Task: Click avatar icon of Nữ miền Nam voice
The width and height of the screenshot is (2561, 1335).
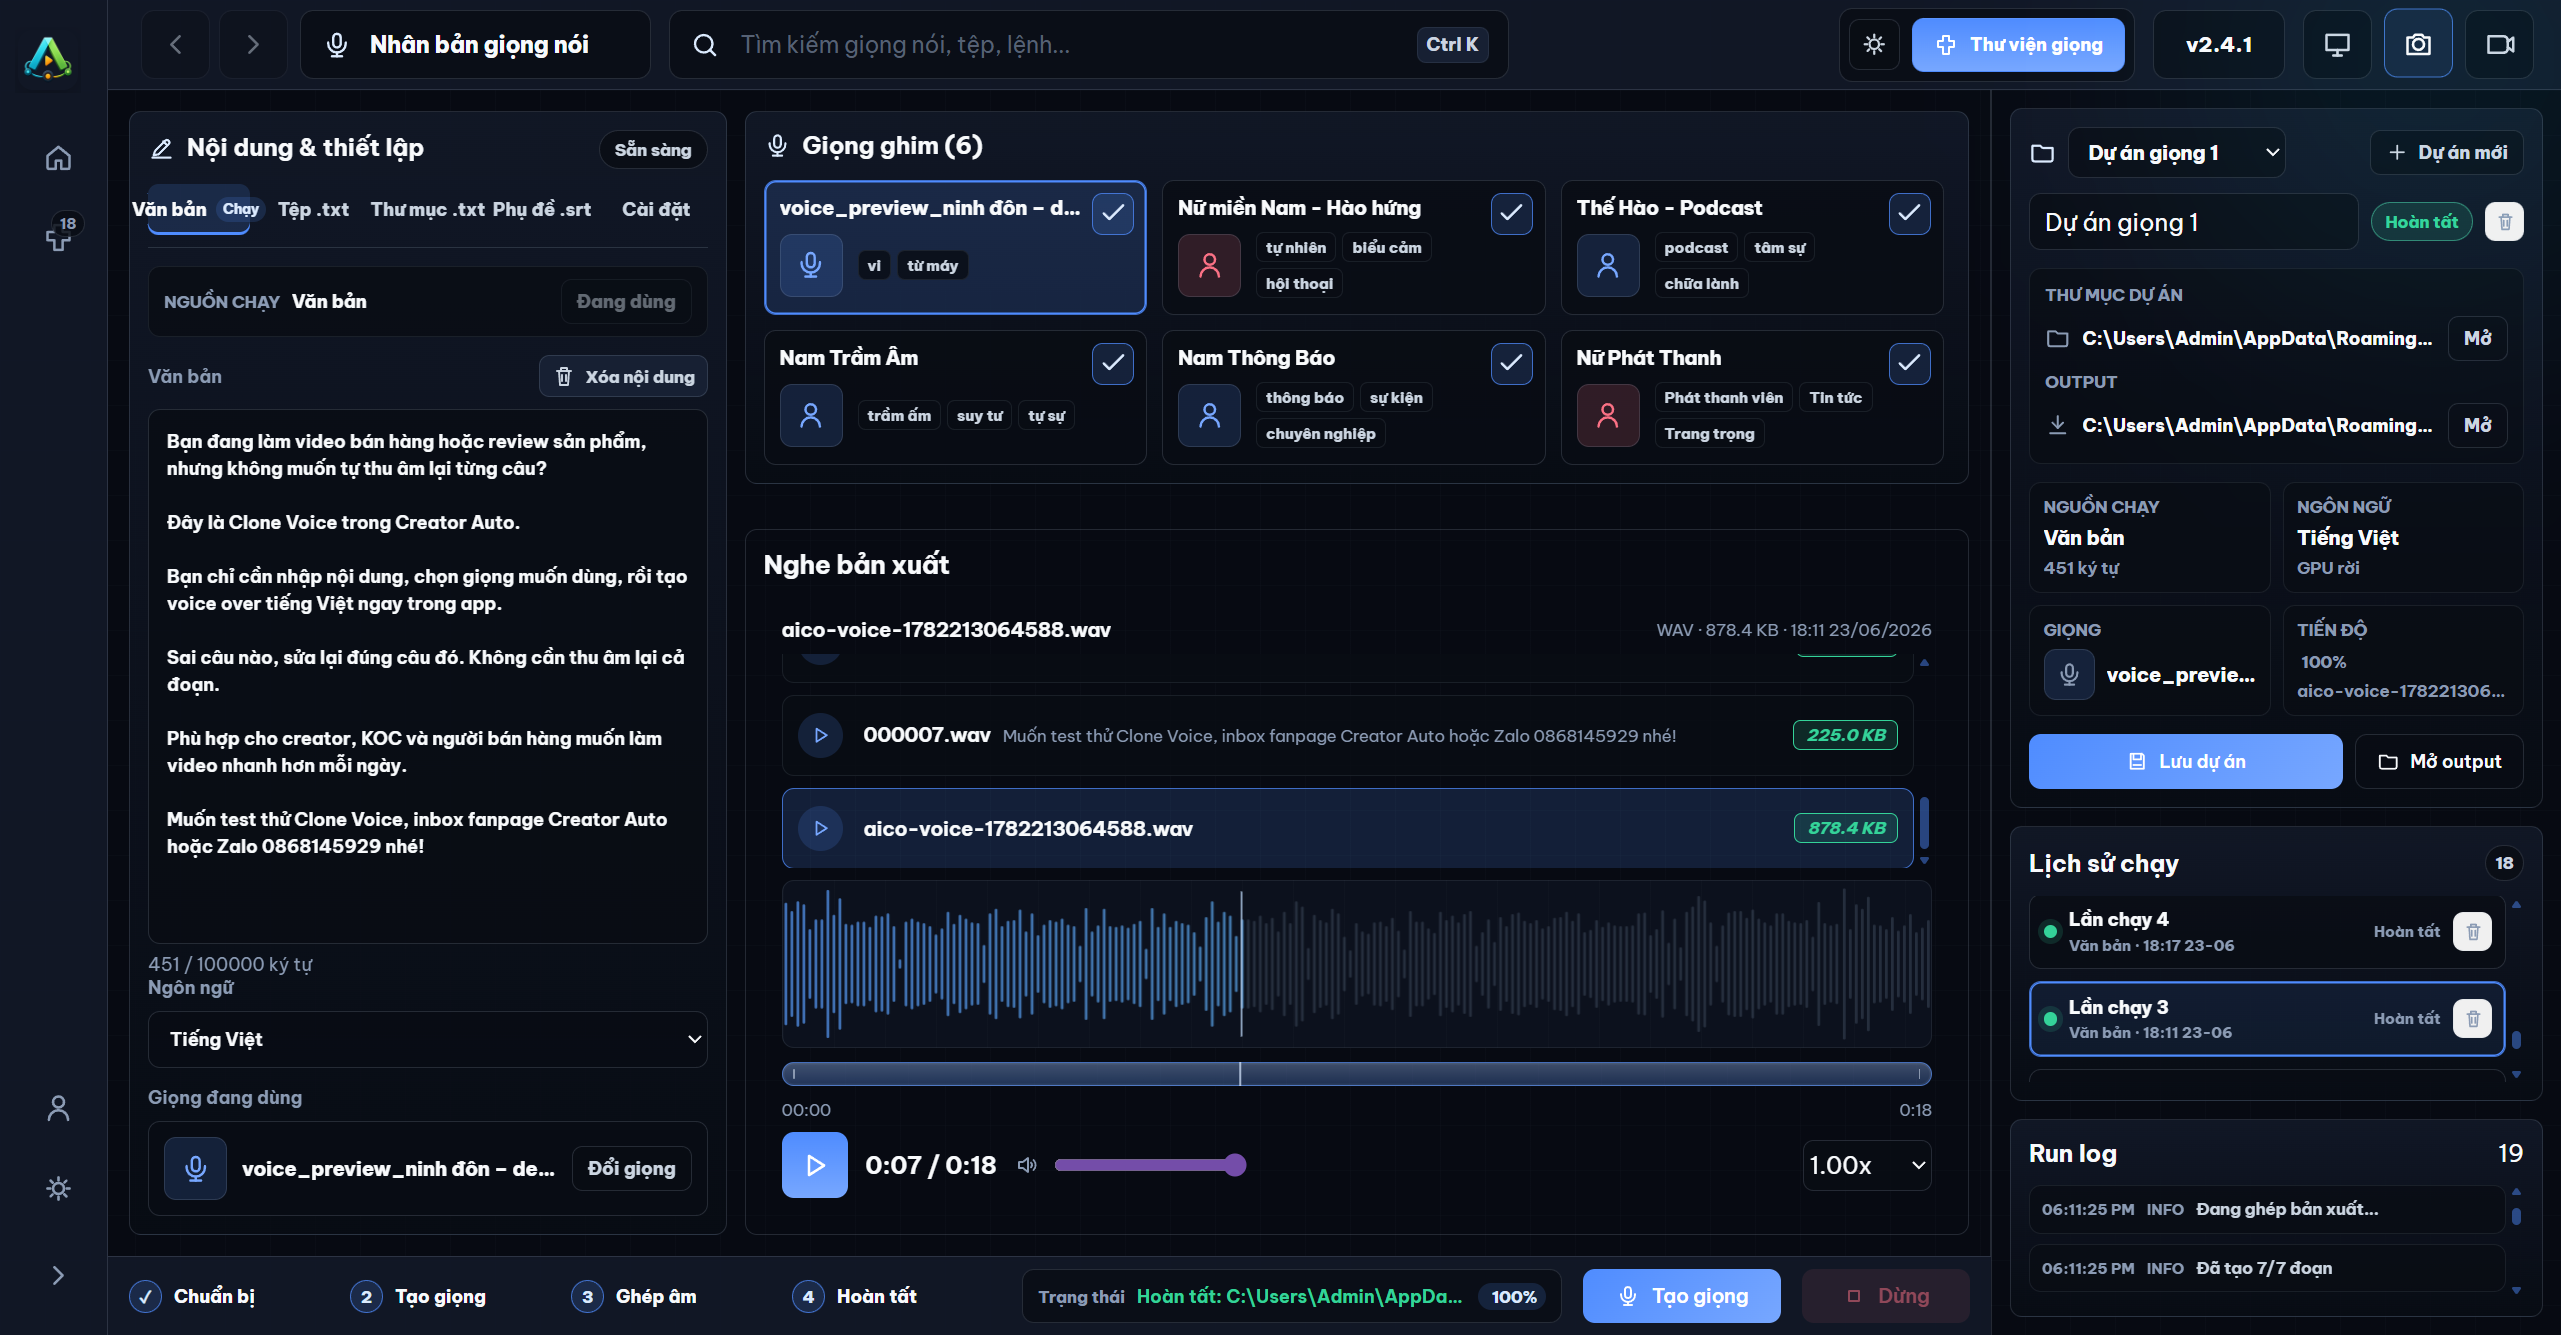Action: tap(1209, 265)
